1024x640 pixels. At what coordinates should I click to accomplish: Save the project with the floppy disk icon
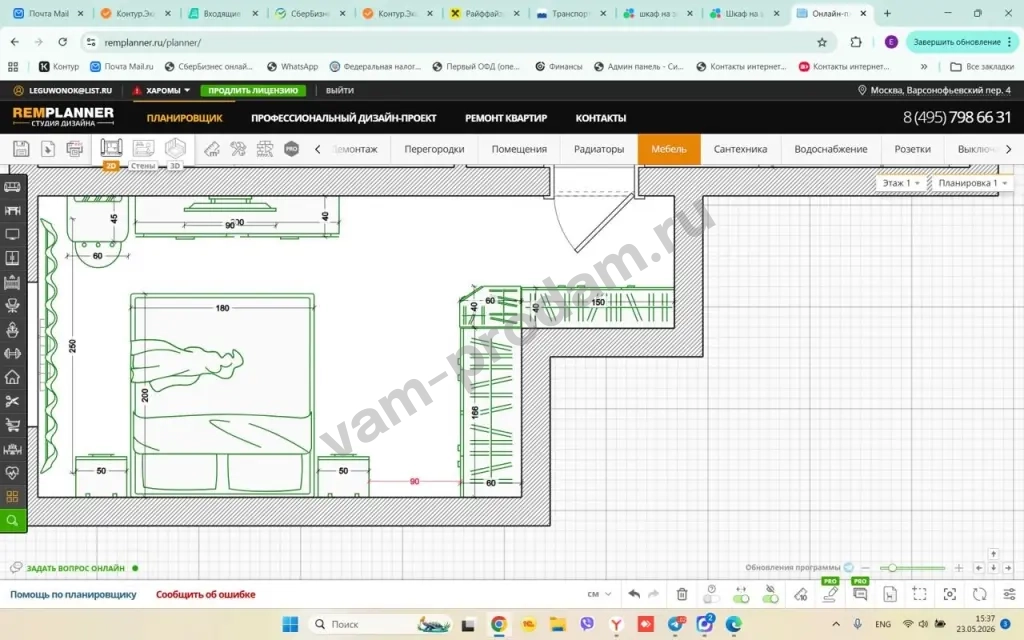pyautogui.click(x=21, y=149)
